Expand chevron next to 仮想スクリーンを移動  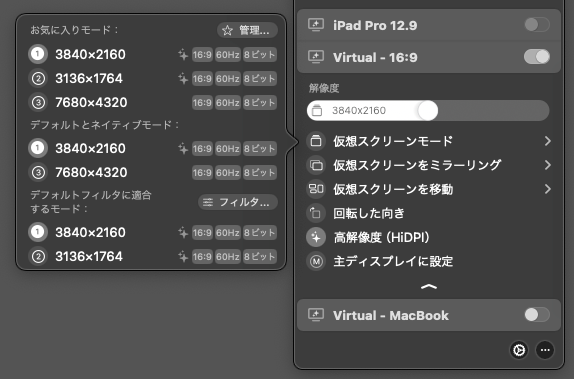pyautogui.click(x=548, y=189)
